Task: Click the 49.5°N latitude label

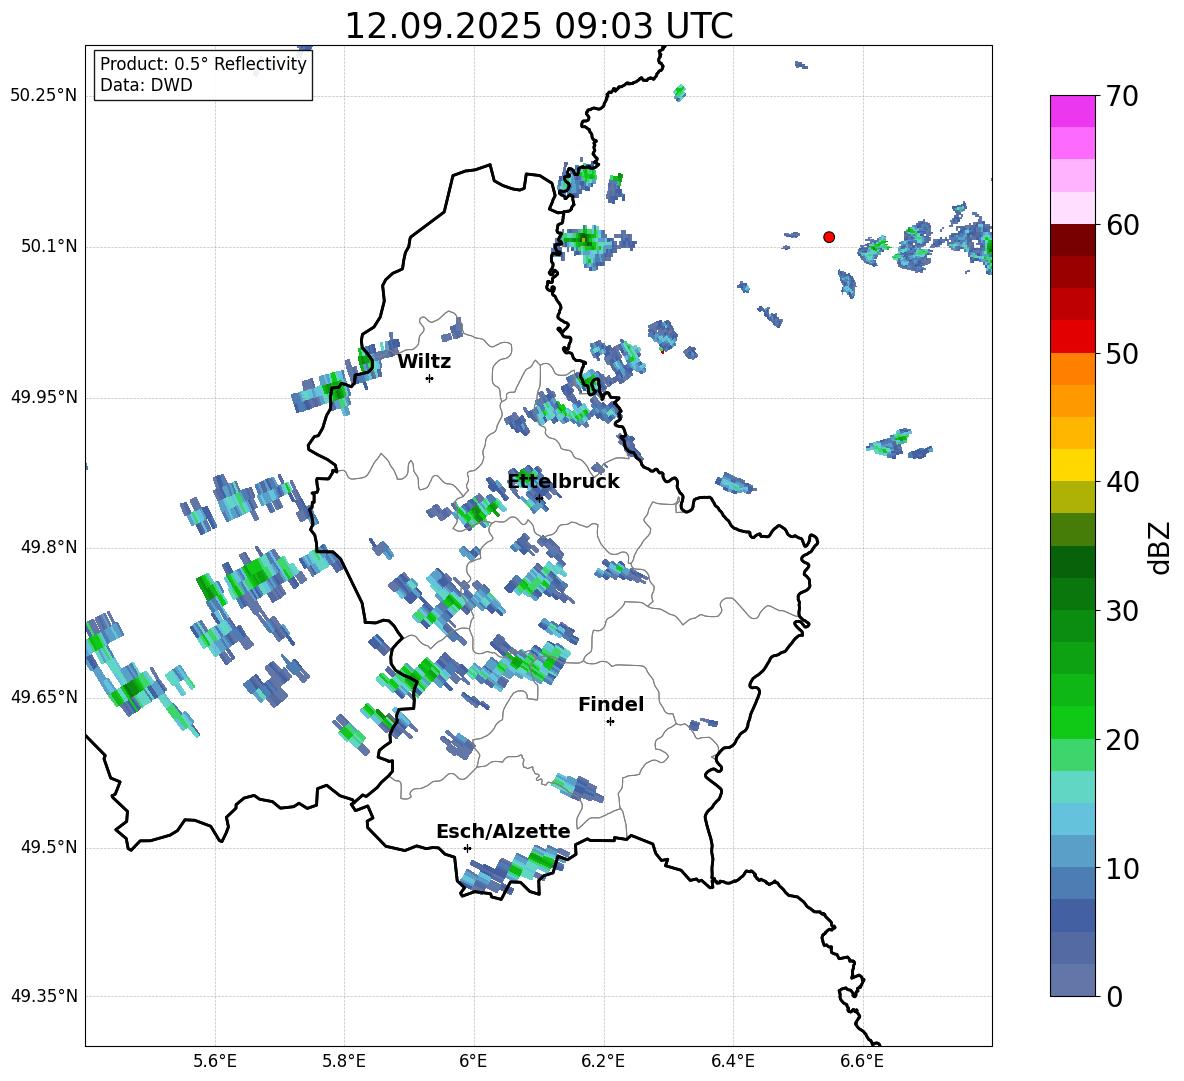Action: pos(49,847)
